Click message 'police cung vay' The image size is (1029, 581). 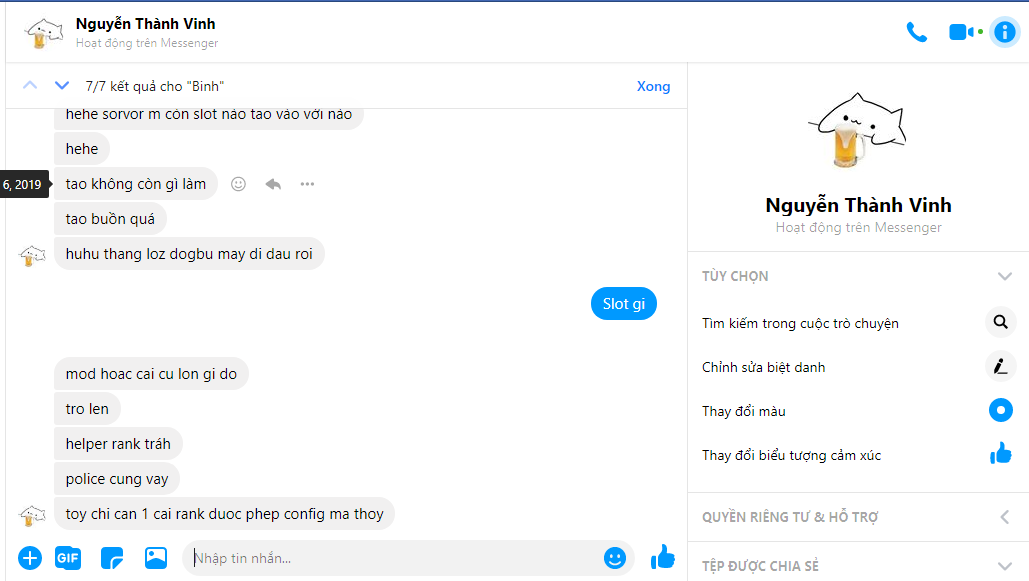pyautogui.click(x=117, y=479)
